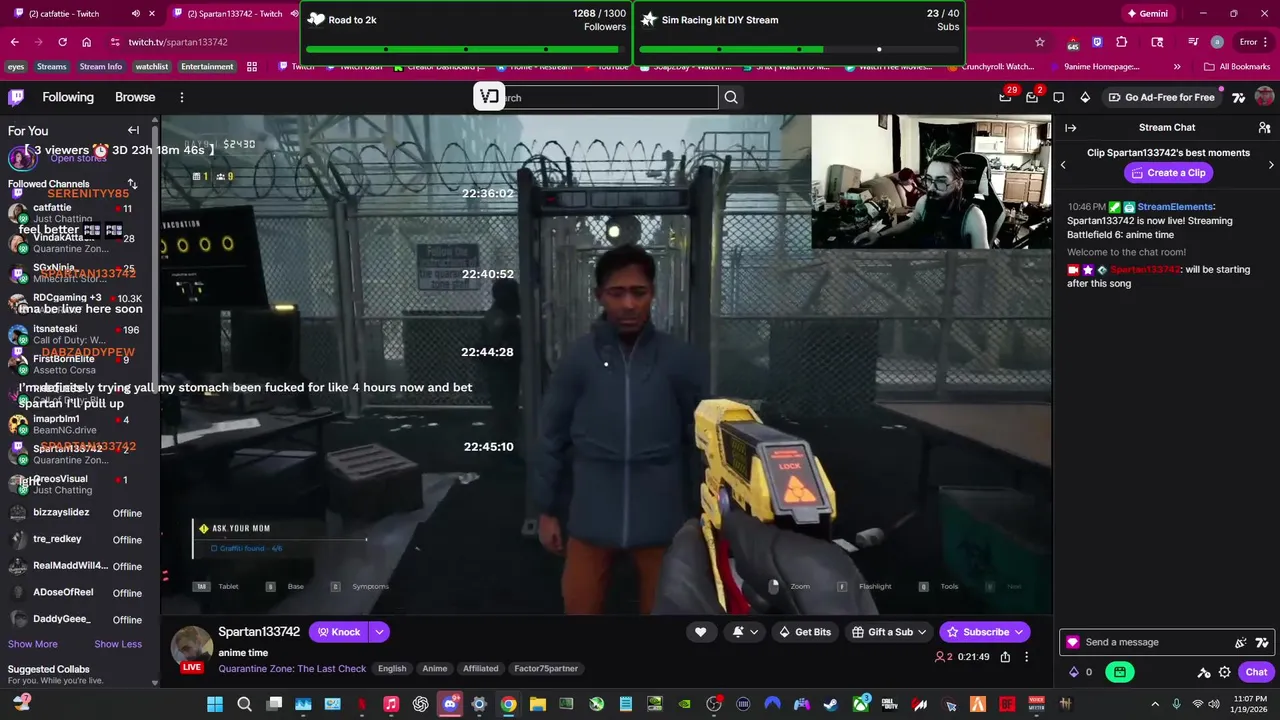Open the Entertainment bookmark folder

[207, 67]
